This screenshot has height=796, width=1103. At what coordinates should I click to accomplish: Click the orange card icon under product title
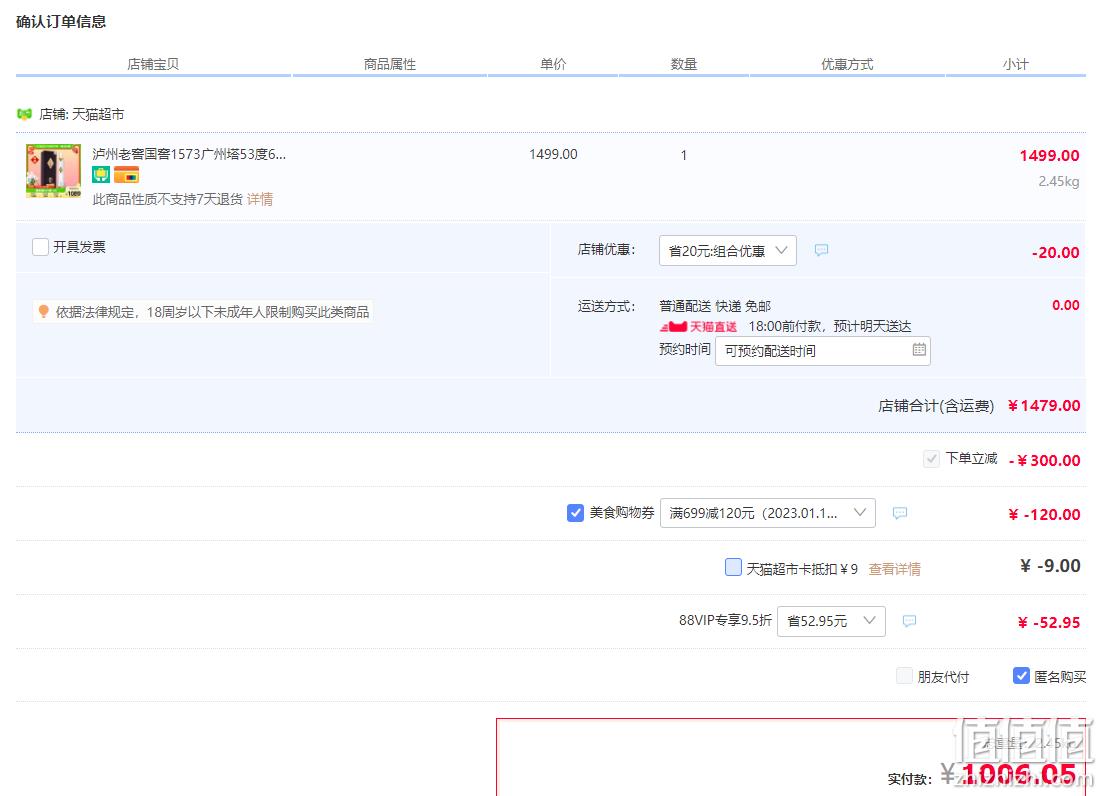[x=127, y=174]
